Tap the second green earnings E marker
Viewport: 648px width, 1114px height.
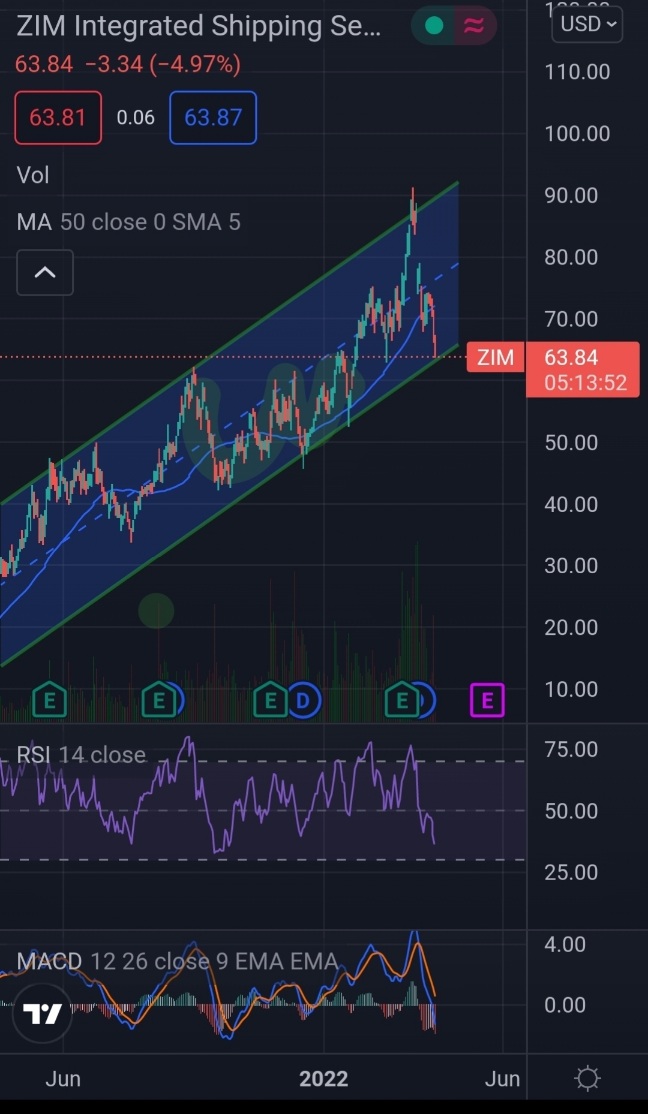pyautogui.click(x=157, y=702)
